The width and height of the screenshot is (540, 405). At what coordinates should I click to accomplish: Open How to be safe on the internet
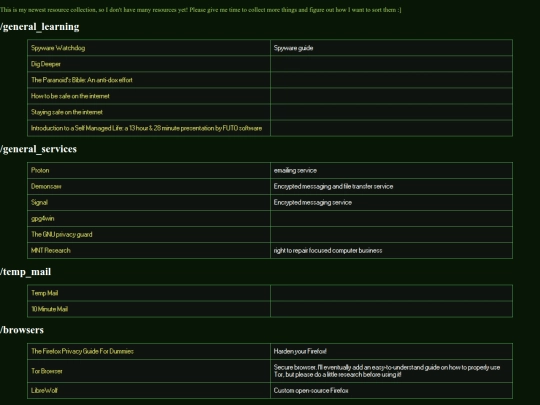(x=70, y=96)
